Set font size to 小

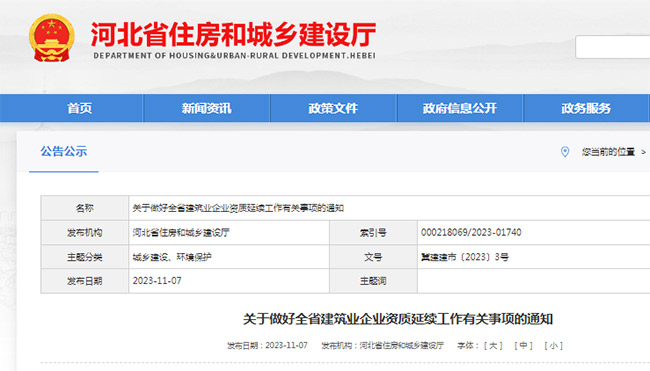coord(553,345)
